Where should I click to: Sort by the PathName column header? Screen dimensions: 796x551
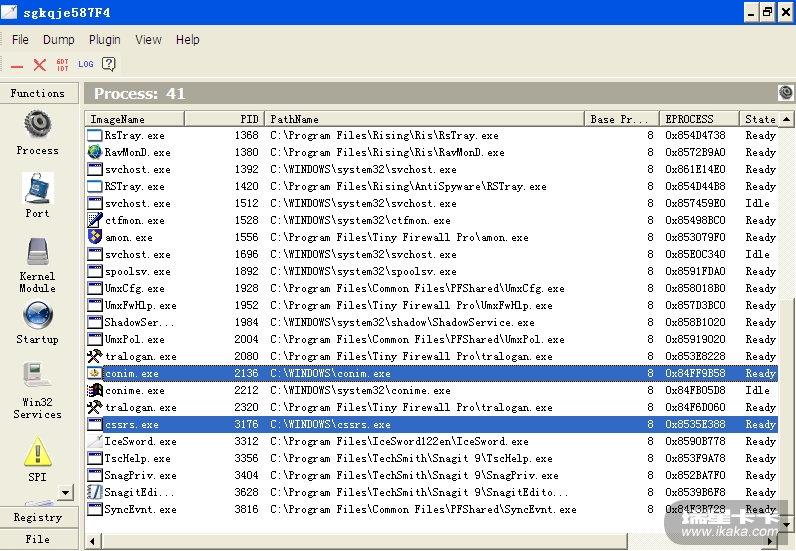pos(424,119)
